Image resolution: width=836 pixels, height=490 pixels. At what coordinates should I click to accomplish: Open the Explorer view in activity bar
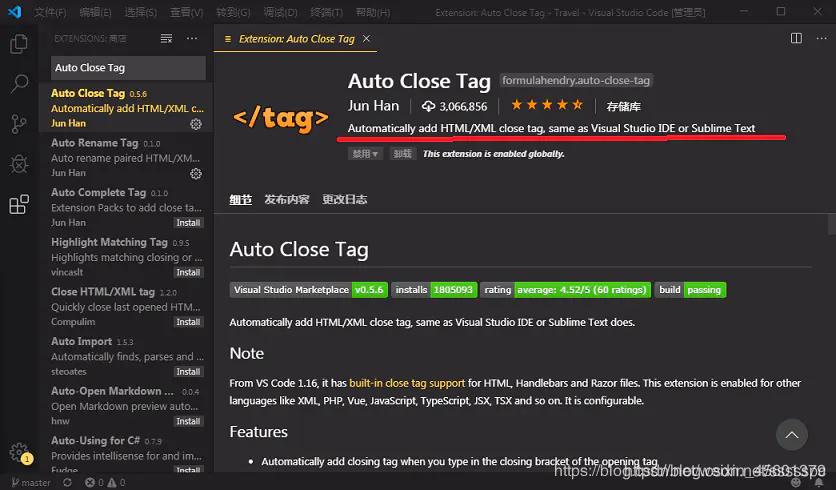(19, 44)
